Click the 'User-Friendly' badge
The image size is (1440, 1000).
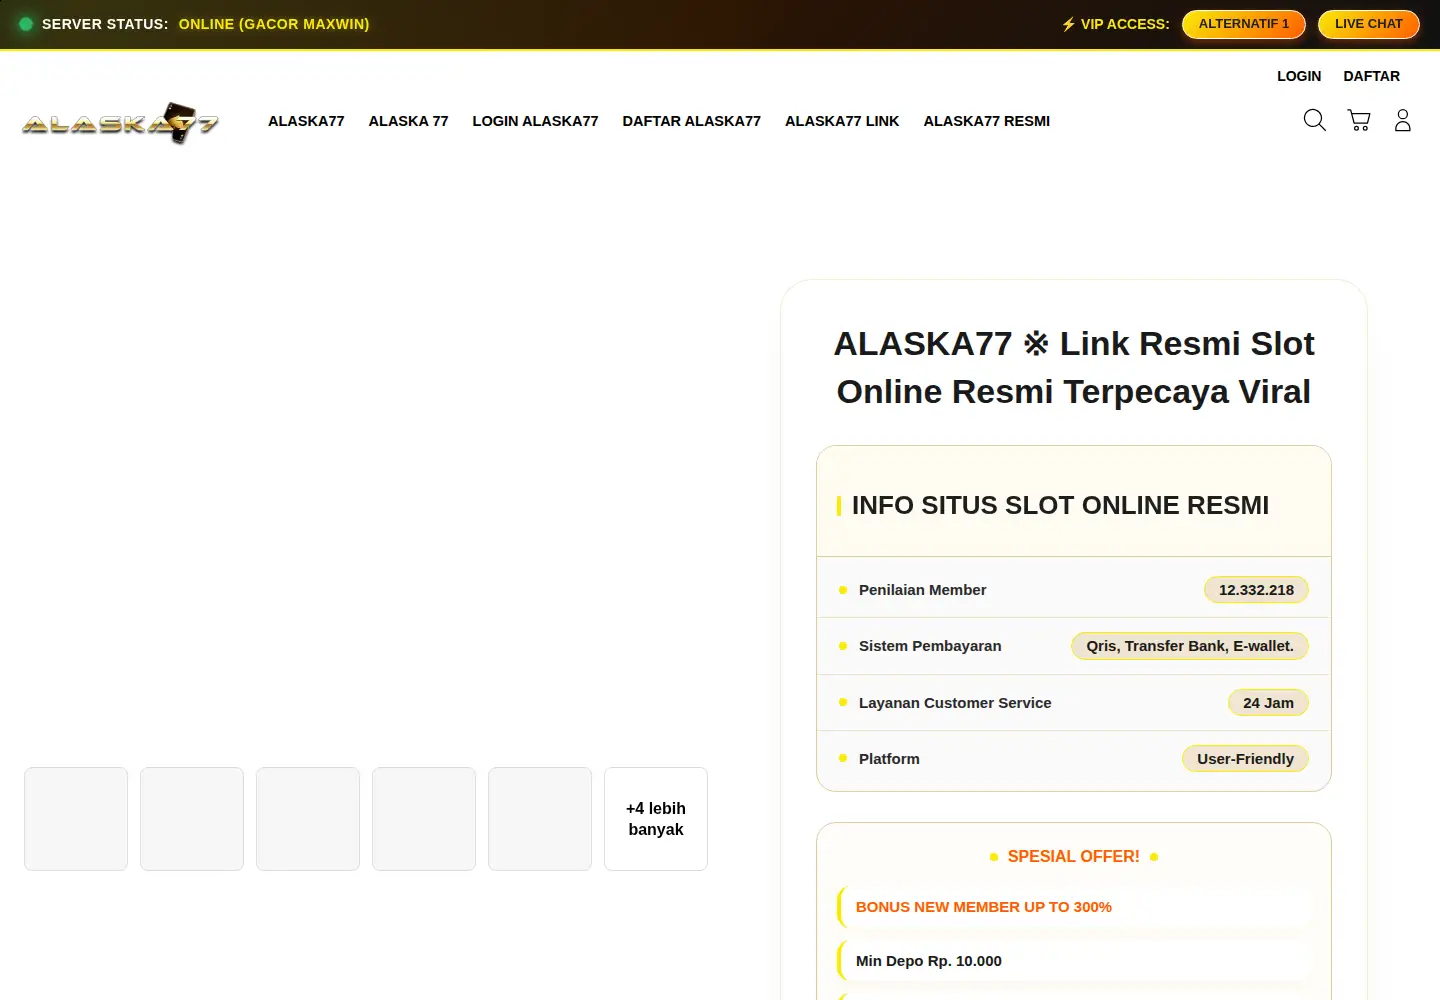coord(1245,759)
